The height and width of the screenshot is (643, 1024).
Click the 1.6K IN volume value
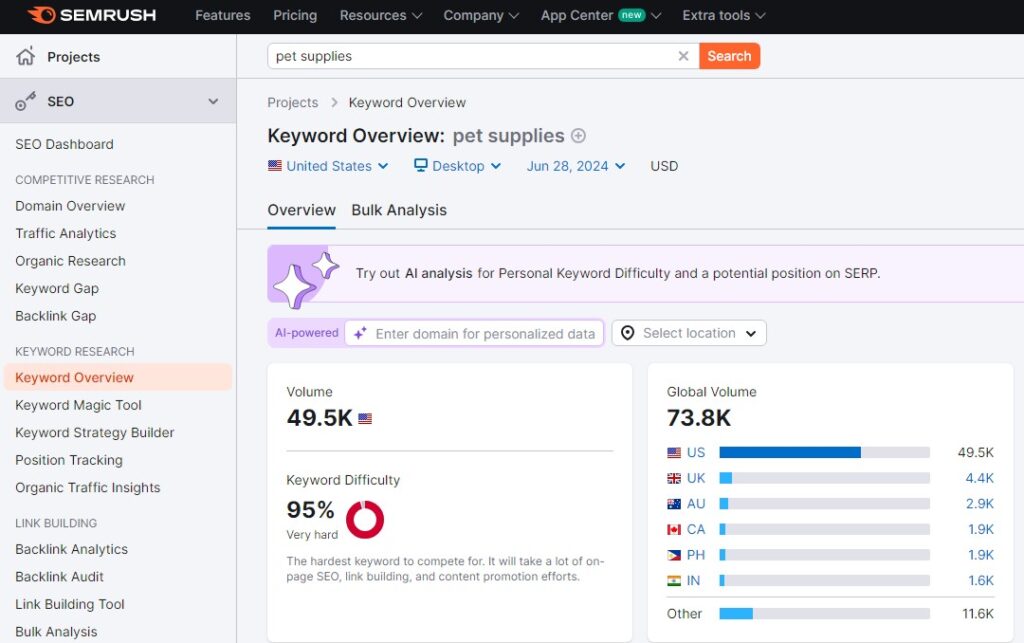pos(981,580)
